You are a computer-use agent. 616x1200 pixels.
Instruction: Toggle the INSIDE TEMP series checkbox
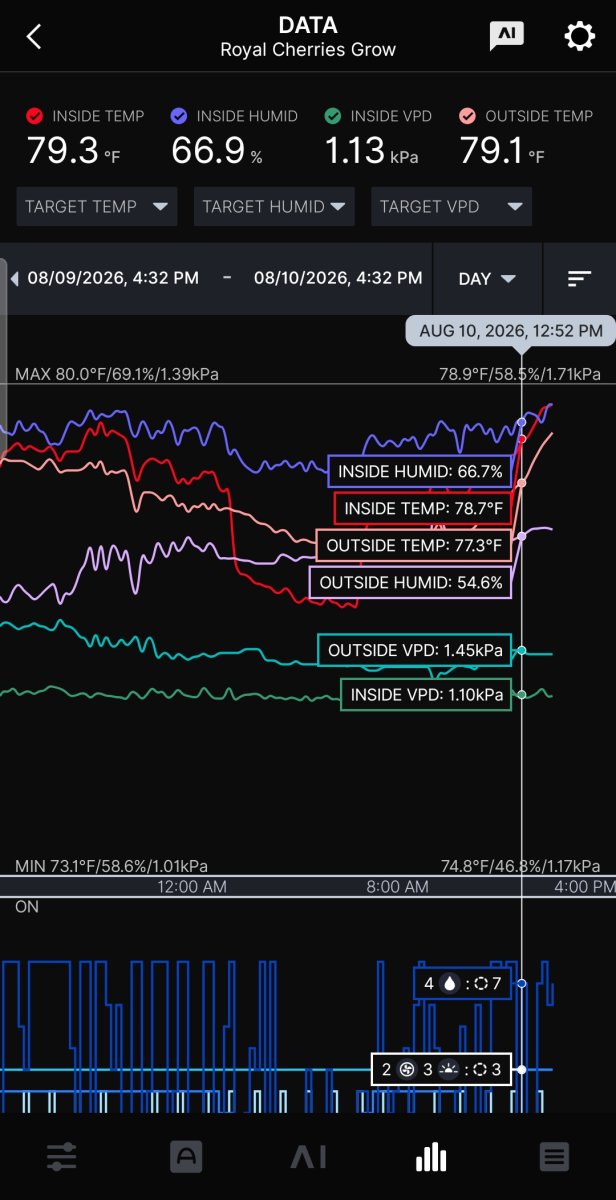tap(35, 116)
